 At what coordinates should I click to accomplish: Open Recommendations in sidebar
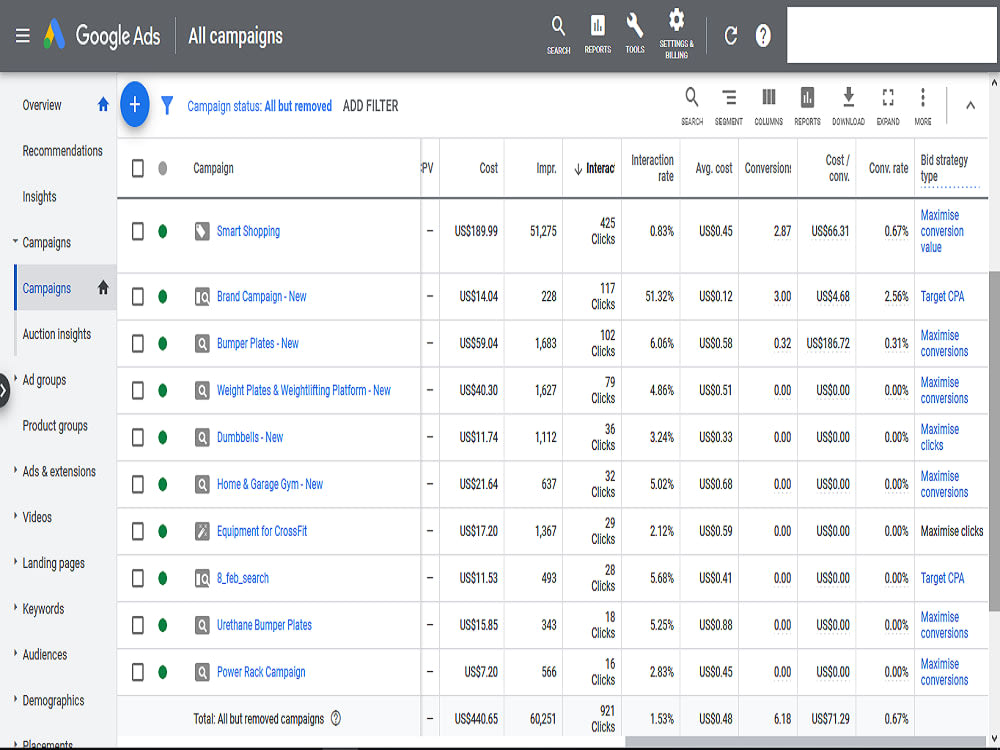(62, 151)
